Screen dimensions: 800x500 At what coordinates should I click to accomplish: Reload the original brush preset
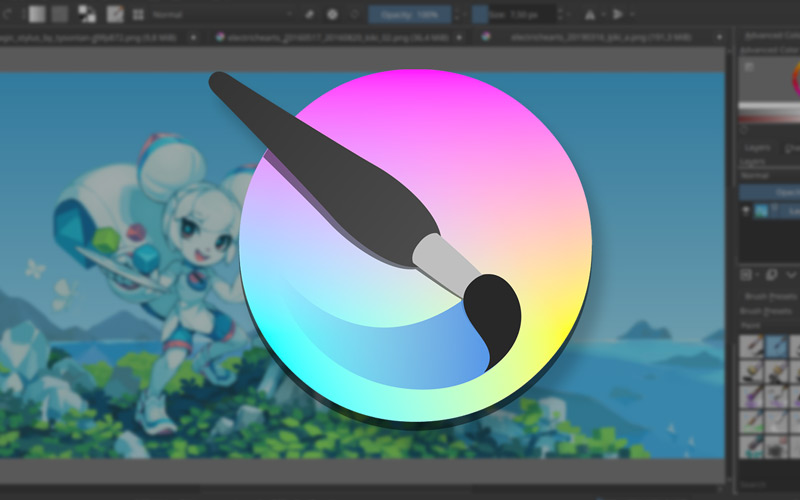355,14
